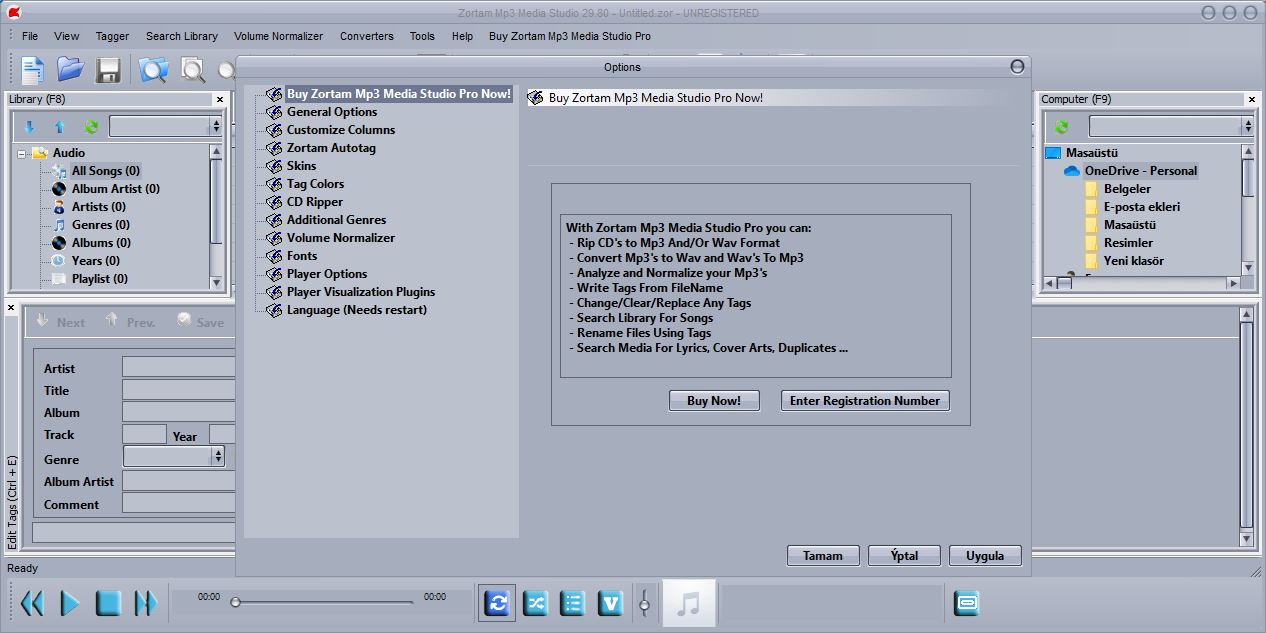The width and height of the screenshot is (1266, 633).
Task: Open the Genre dropdown in Edit Tags
Action: (x=174, y=456)
